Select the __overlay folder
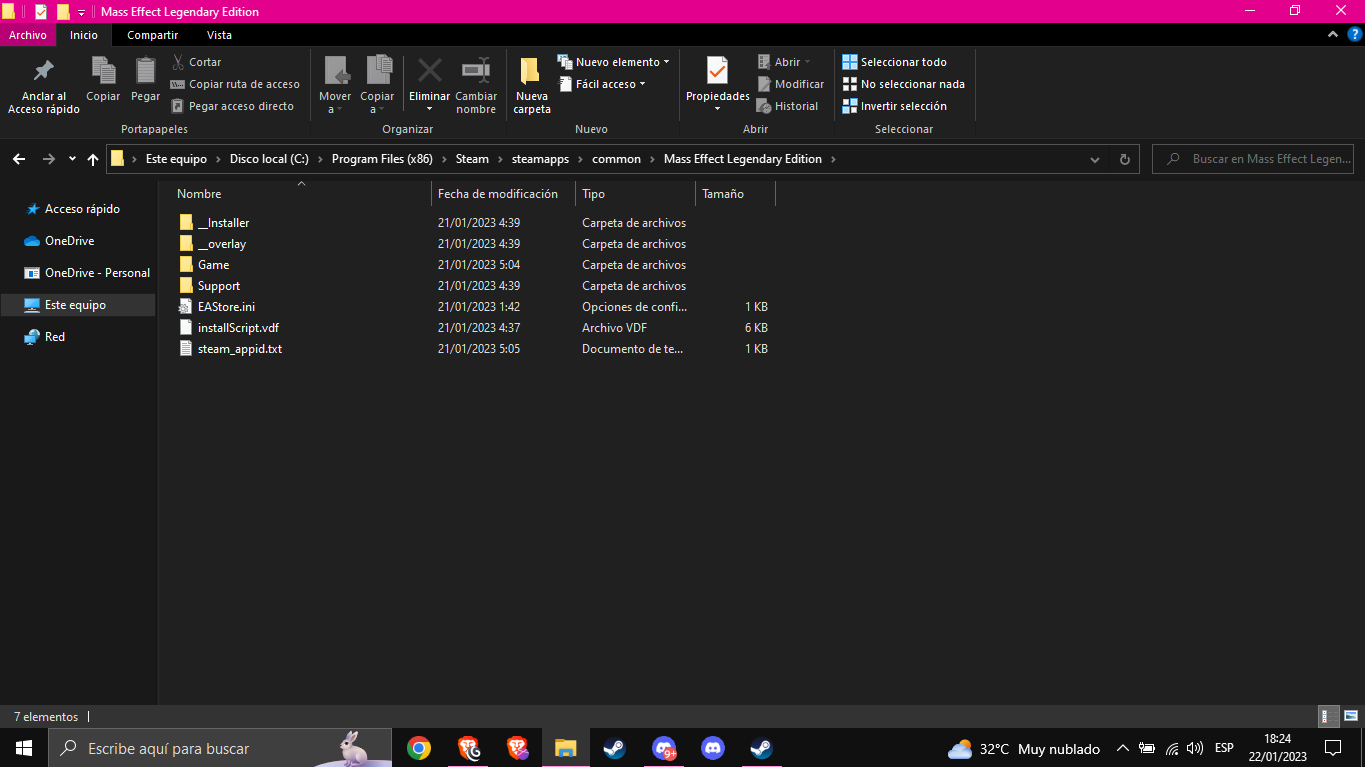This screenshot has height=767, width=1365. [x=212, y=244]
